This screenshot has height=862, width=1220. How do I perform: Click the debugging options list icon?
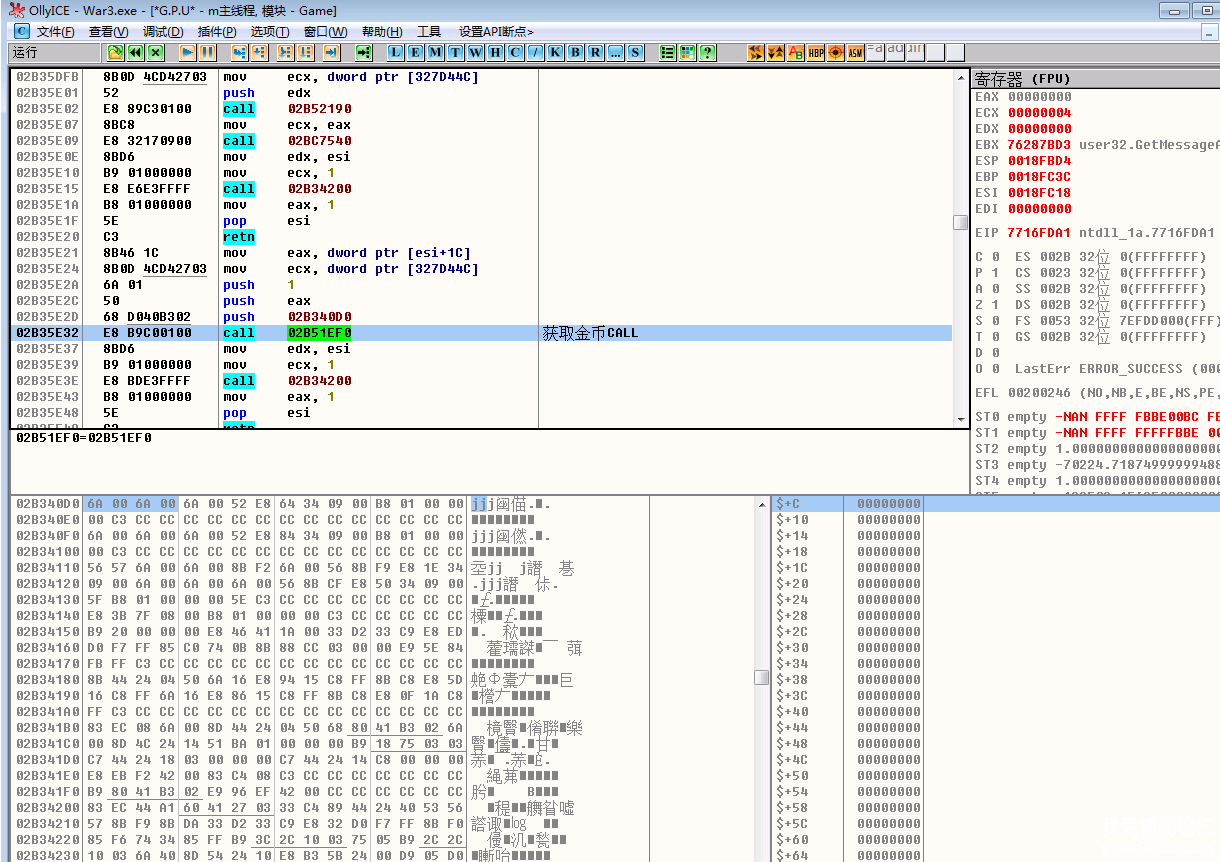[x=668, y=52]
